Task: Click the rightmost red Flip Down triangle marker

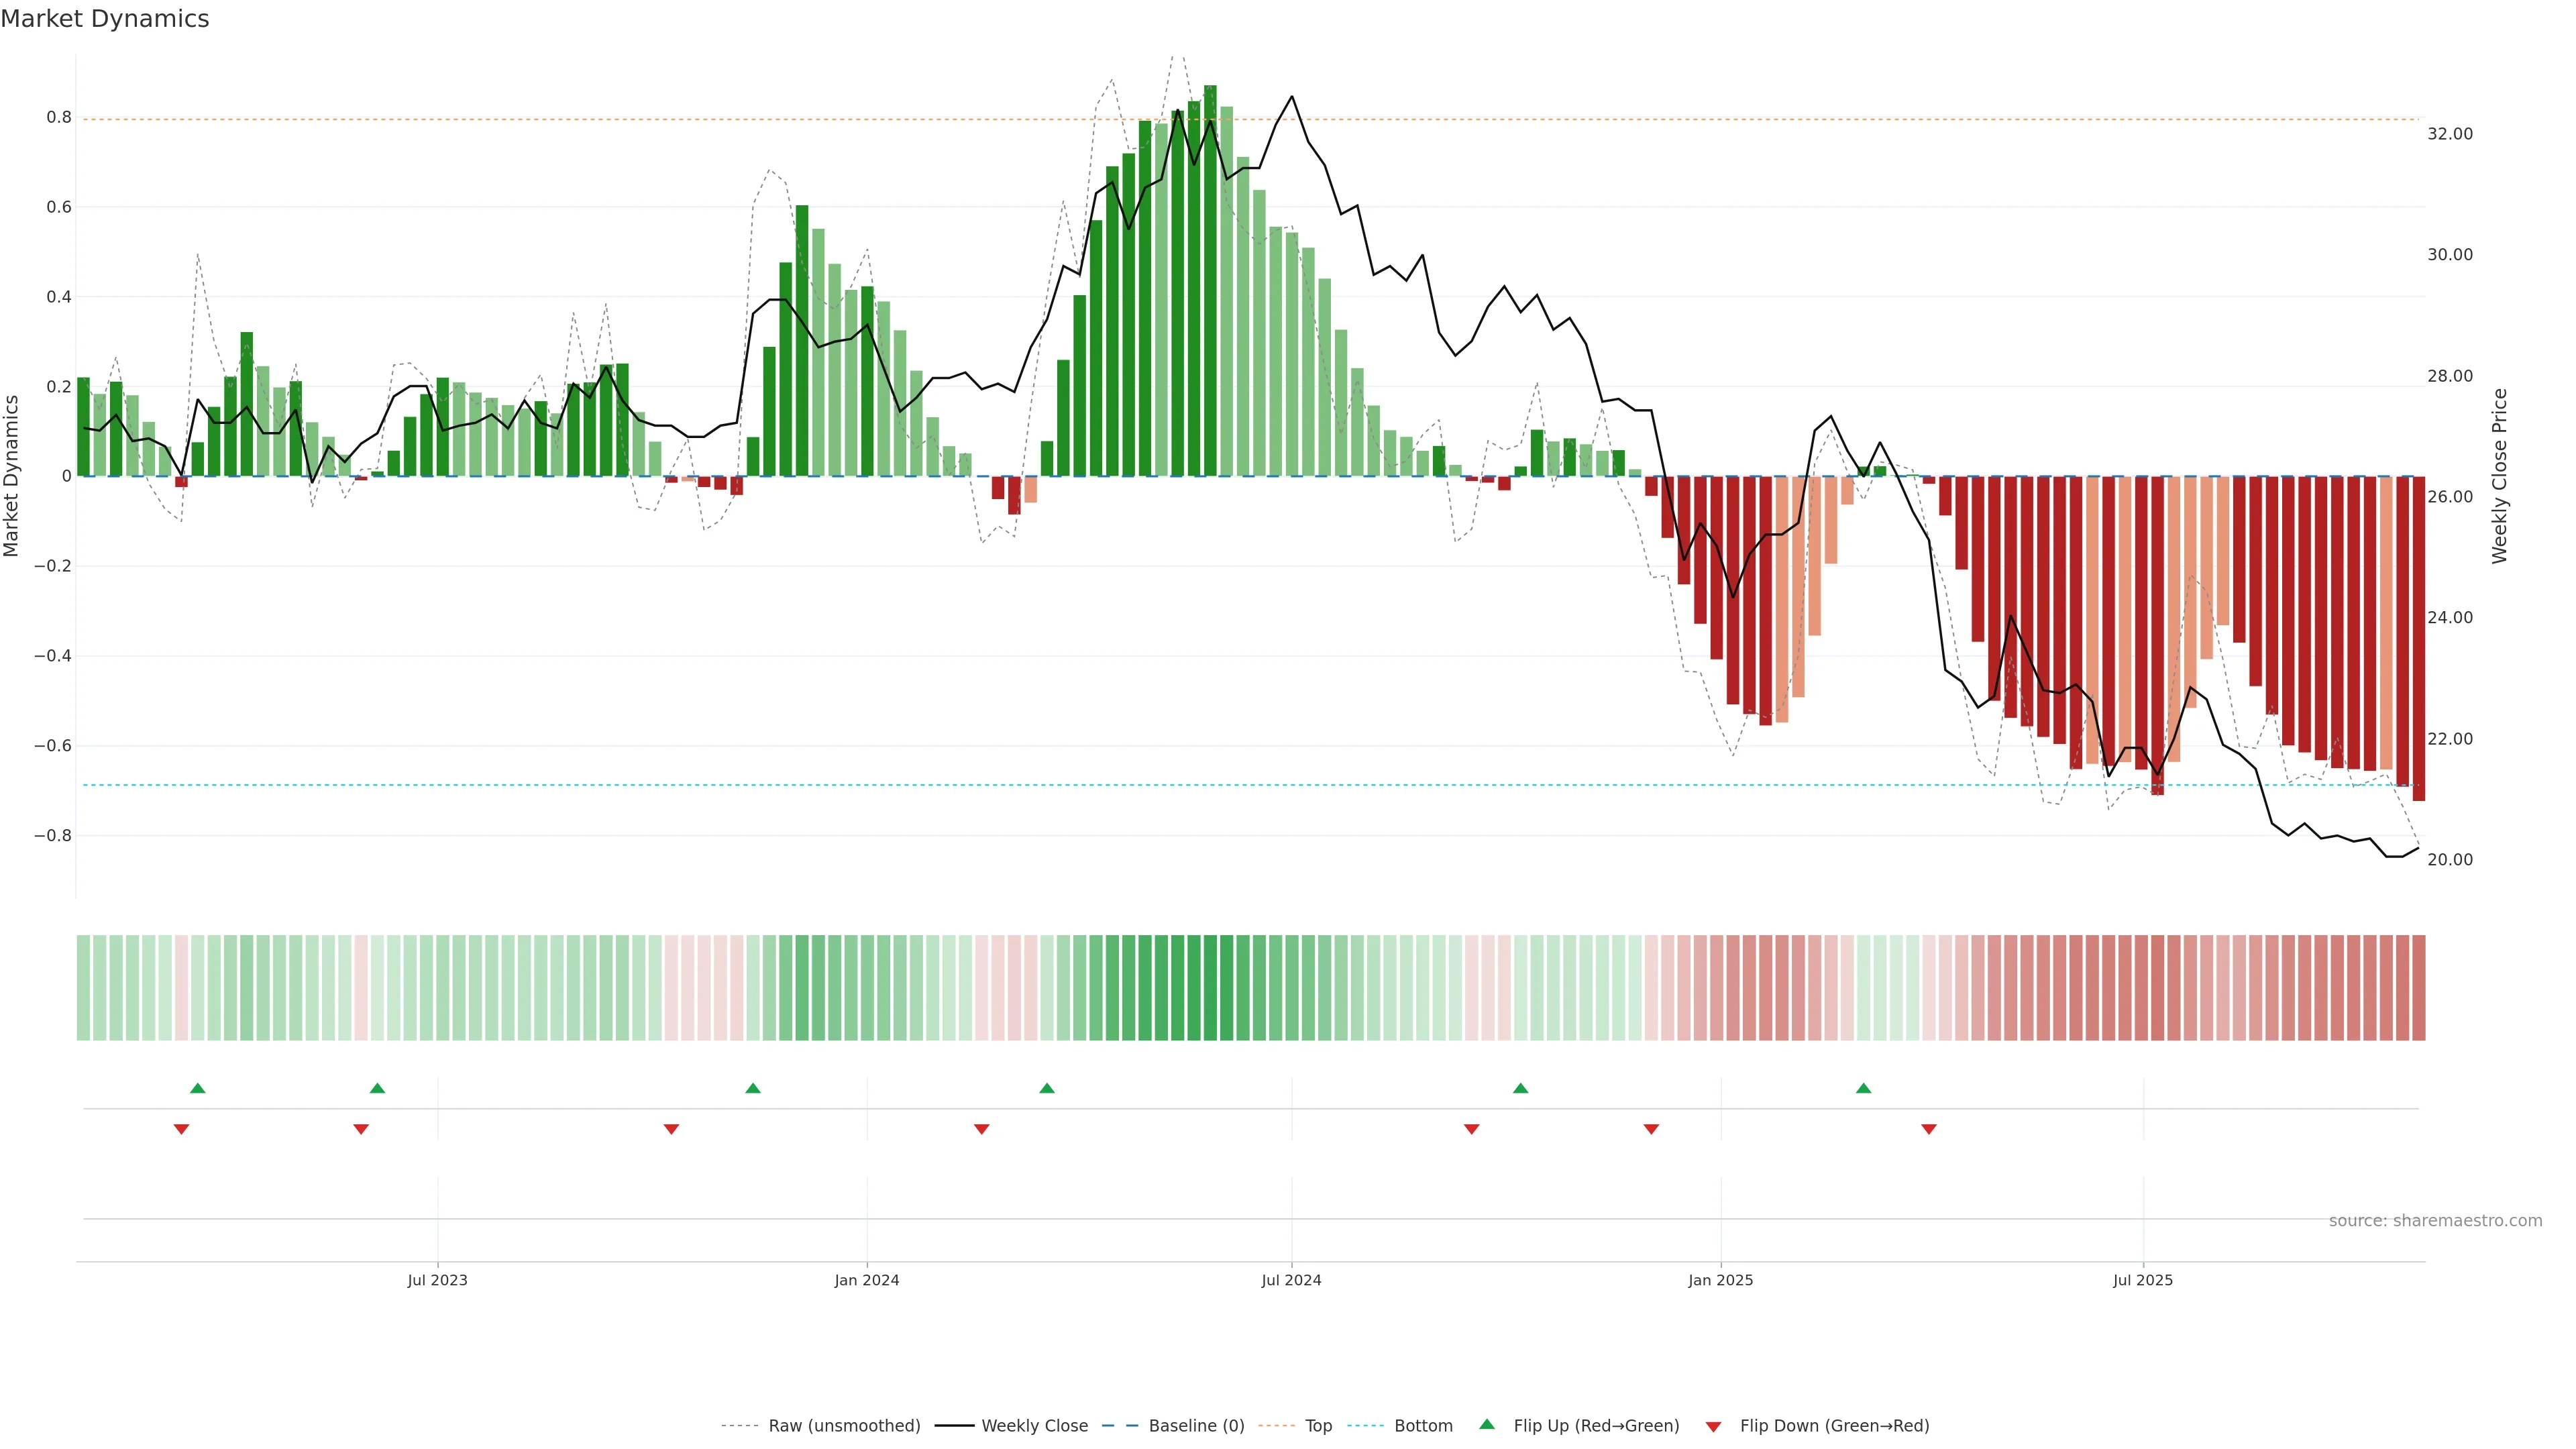Action: click(1929, 1129)
